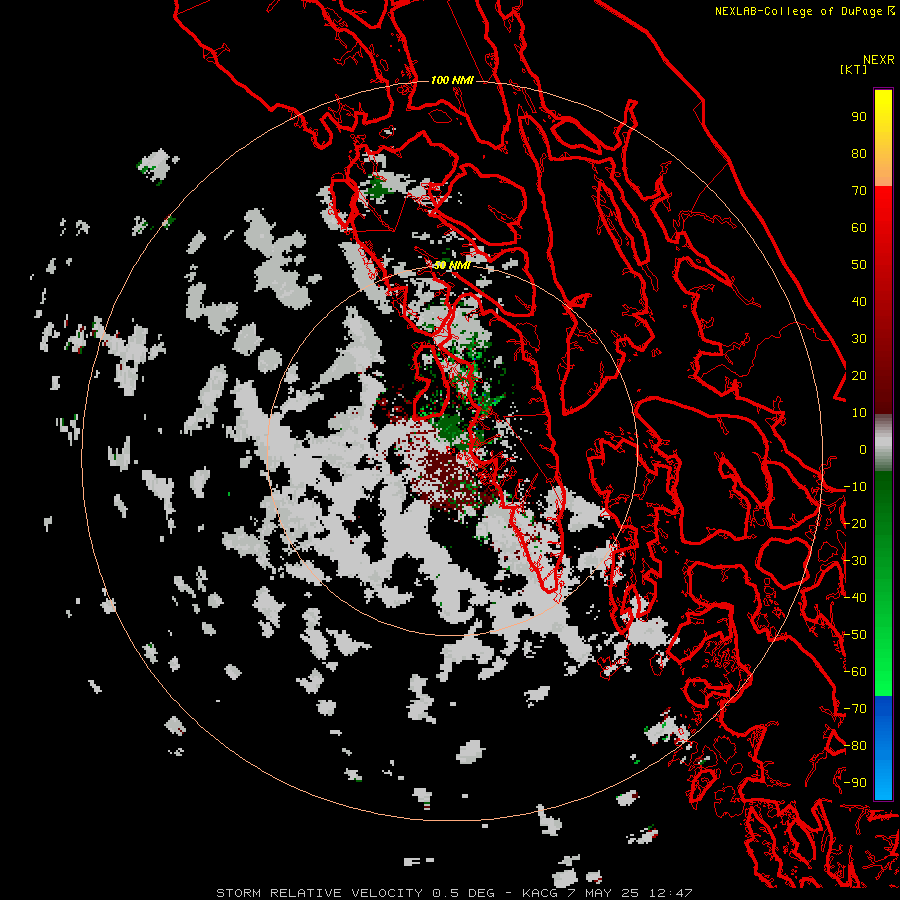This screenshot has width=900, height=900.
Task: Click the Storm Relative Velocity caption
Action: click(x=455, y=893)
